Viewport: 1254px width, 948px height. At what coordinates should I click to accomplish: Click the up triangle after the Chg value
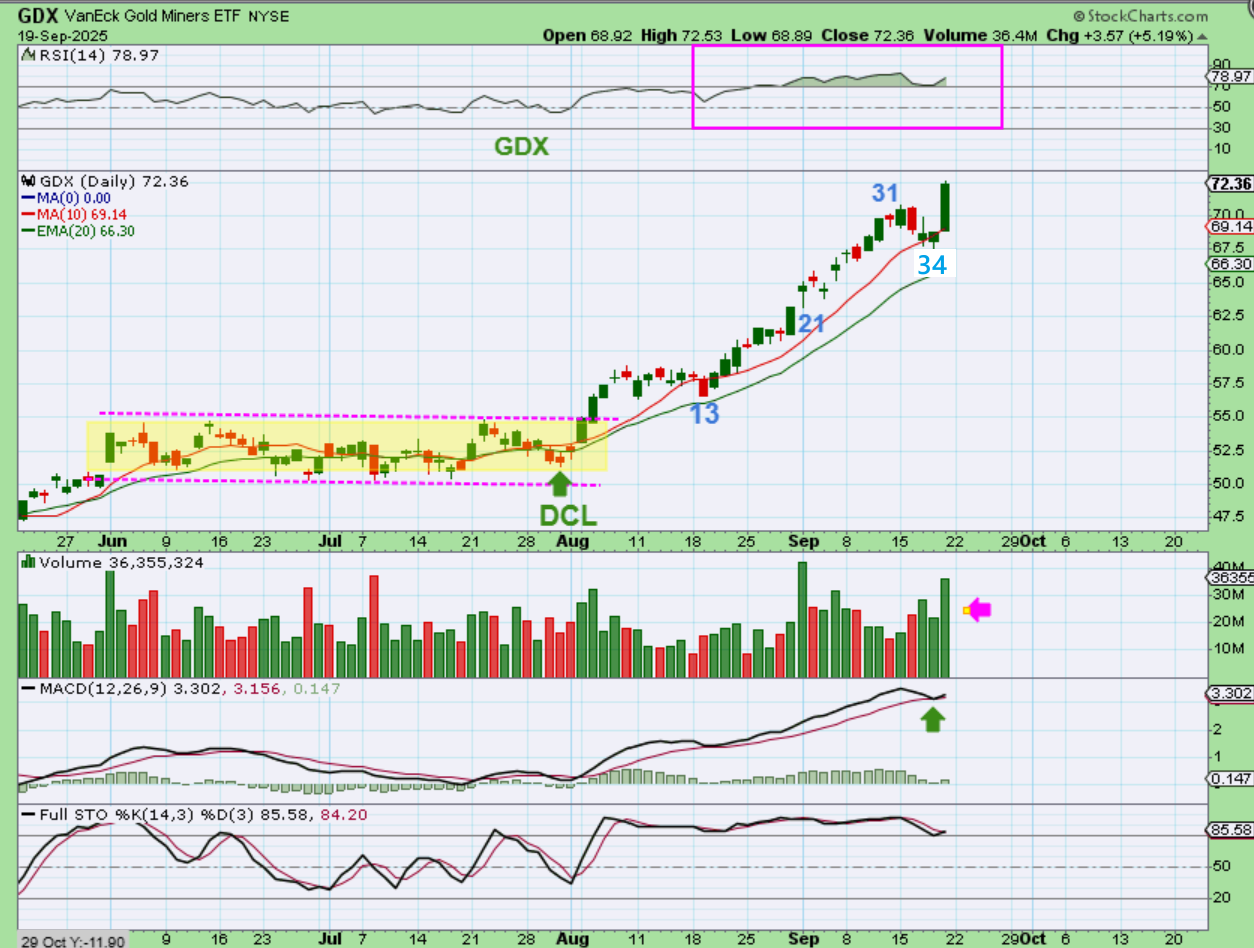1200,35
